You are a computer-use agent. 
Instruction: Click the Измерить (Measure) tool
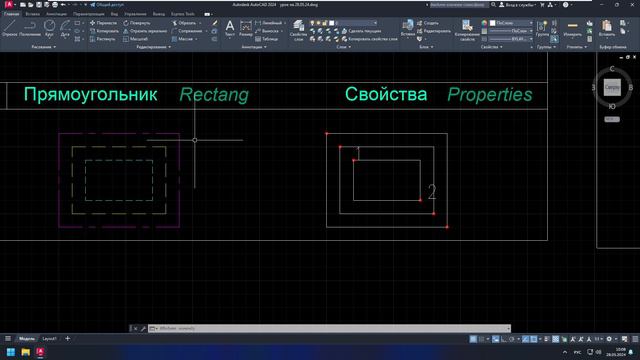tap(572, 28)
